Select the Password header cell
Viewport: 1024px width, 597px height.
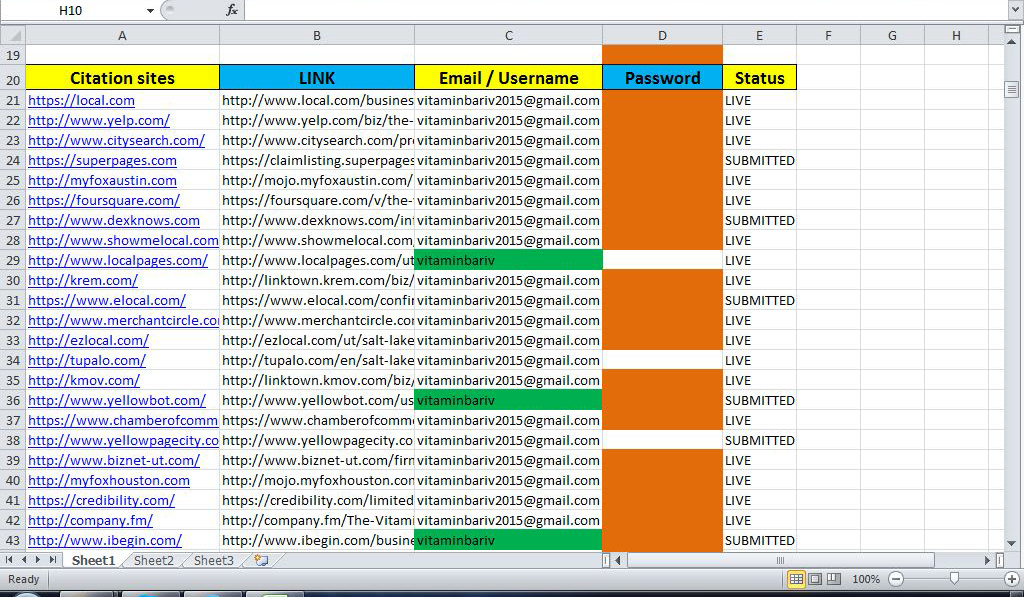662,78
